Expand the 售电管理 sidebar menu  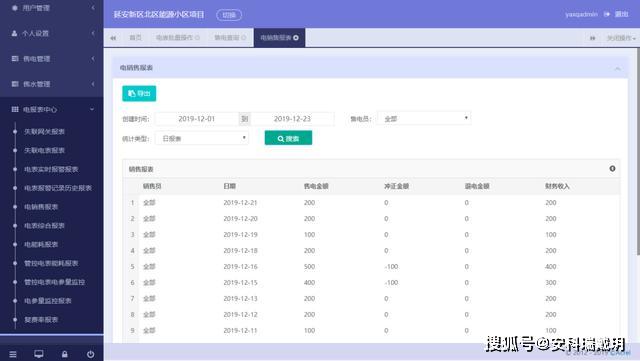pos(51,59)
